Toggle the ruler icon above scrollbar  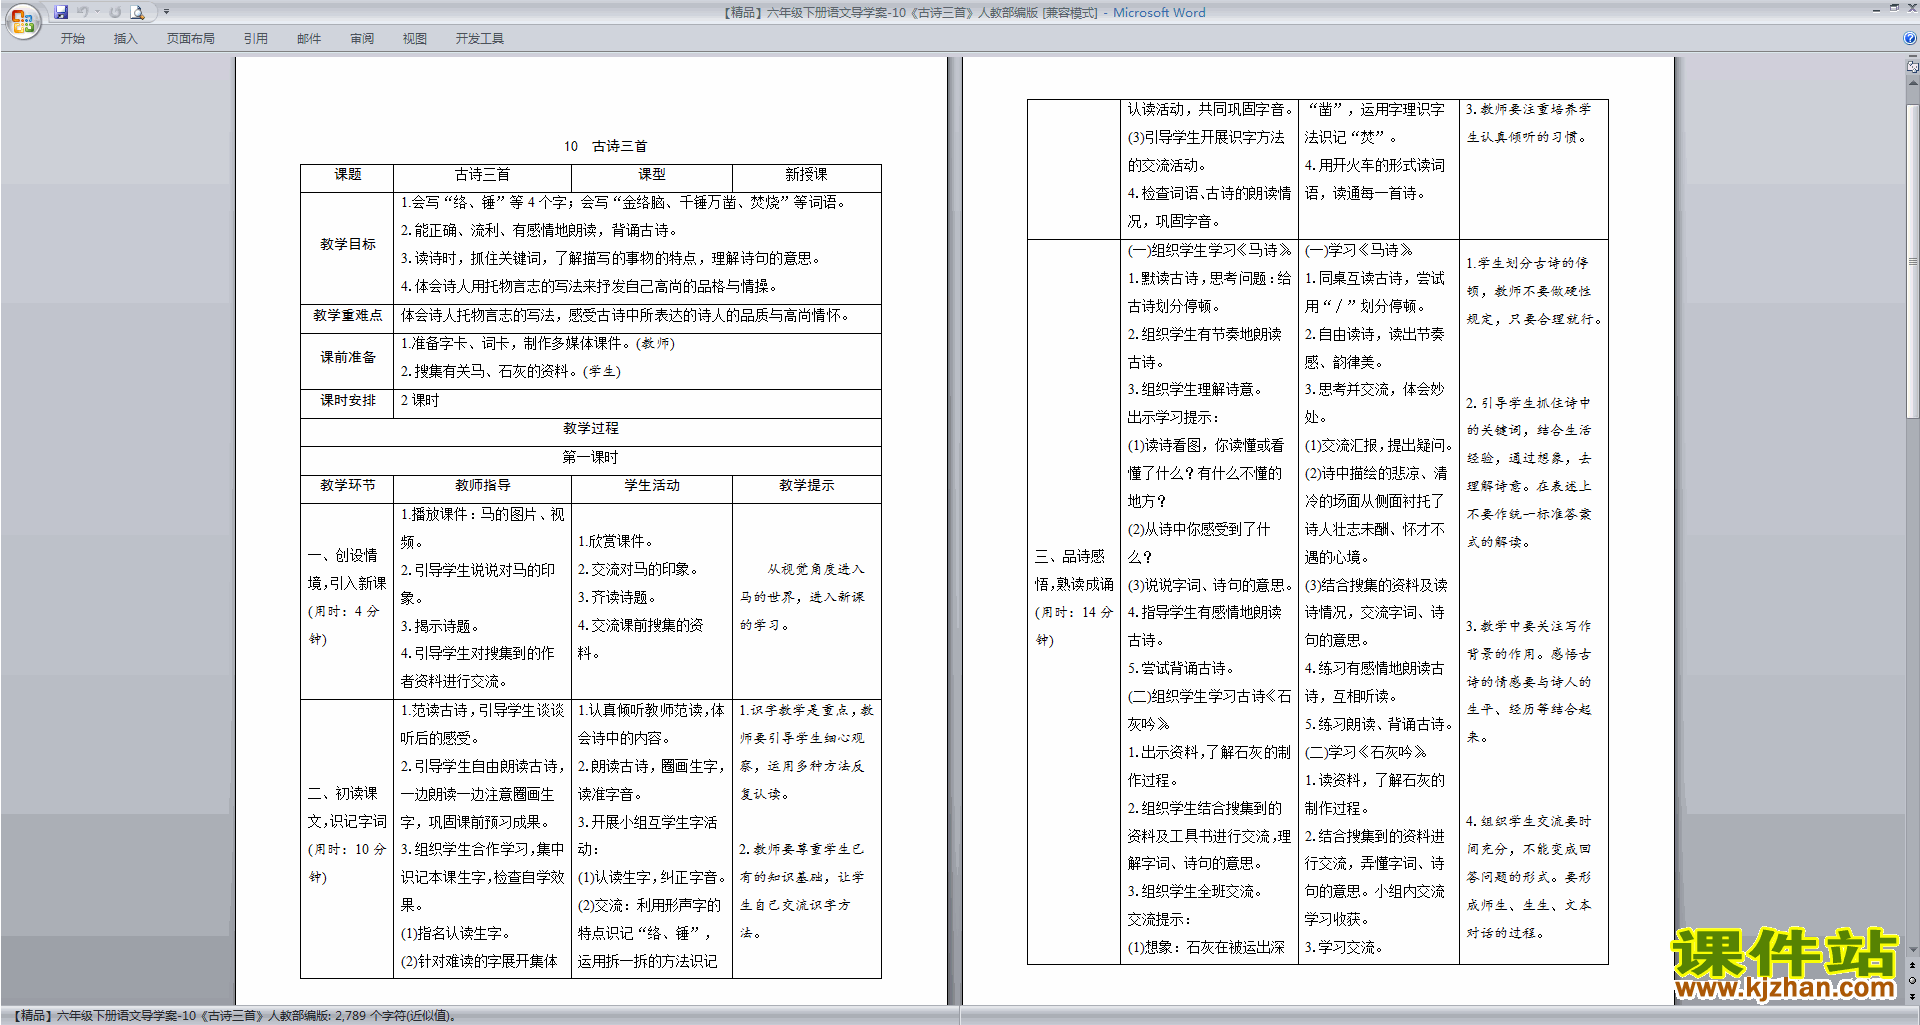point(1912,67)
